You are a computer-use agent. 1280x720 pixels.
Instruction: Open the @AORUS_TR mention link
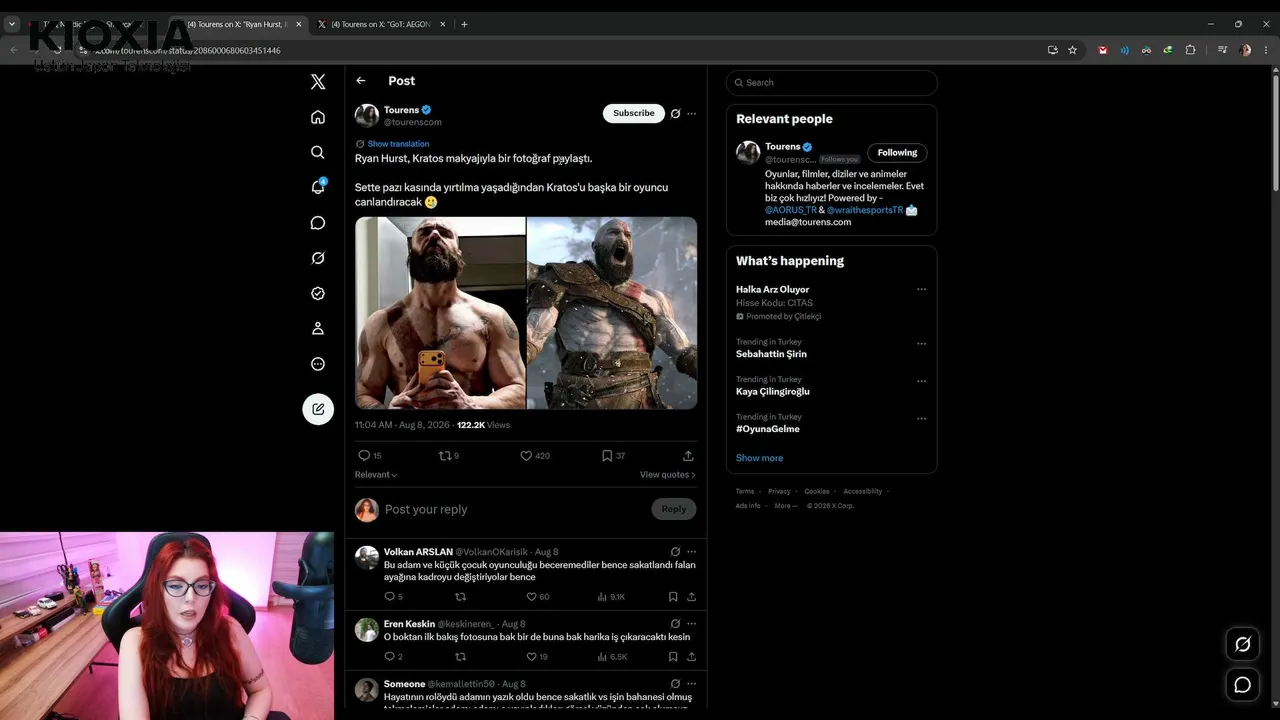click(791, 210)
